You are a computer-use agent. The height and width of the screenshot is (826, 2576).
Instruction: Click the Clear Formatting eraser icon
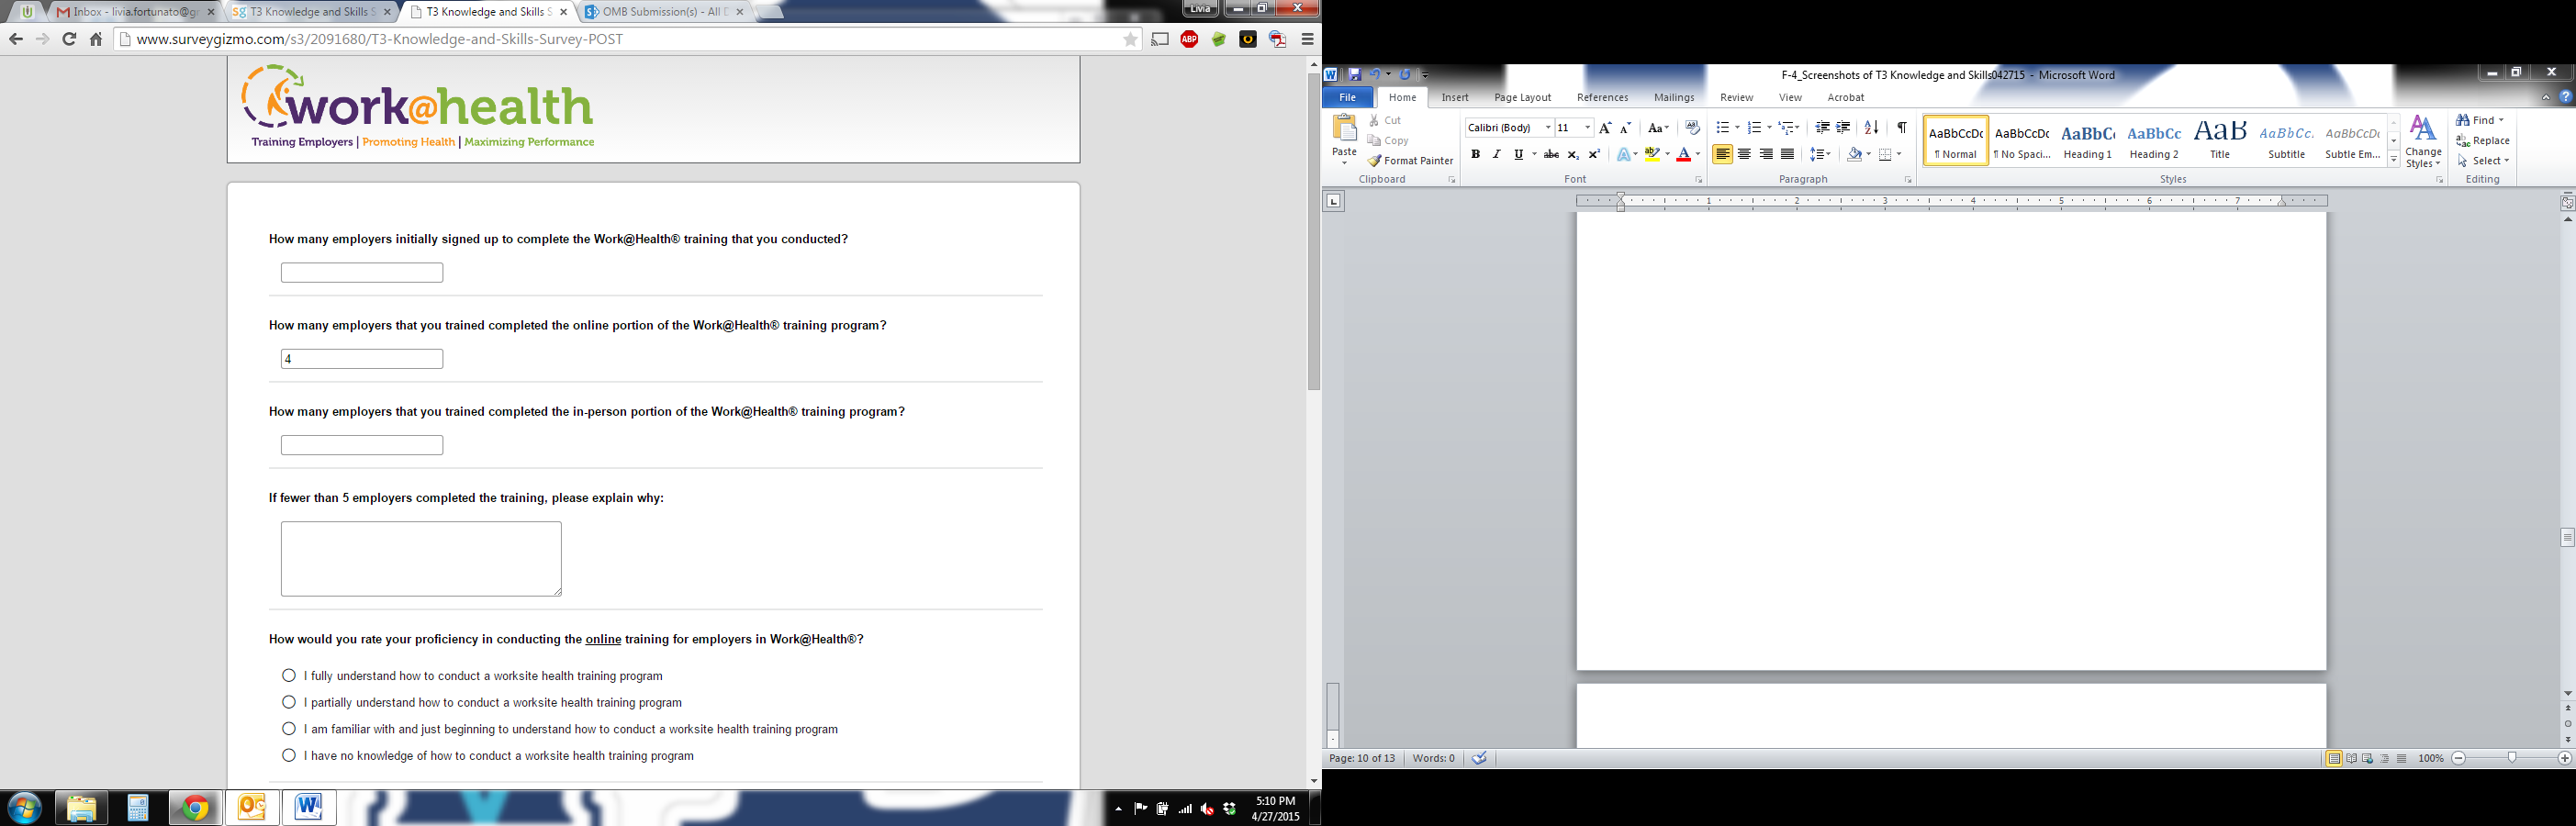pyautogui.click(x=1692, y=128)
